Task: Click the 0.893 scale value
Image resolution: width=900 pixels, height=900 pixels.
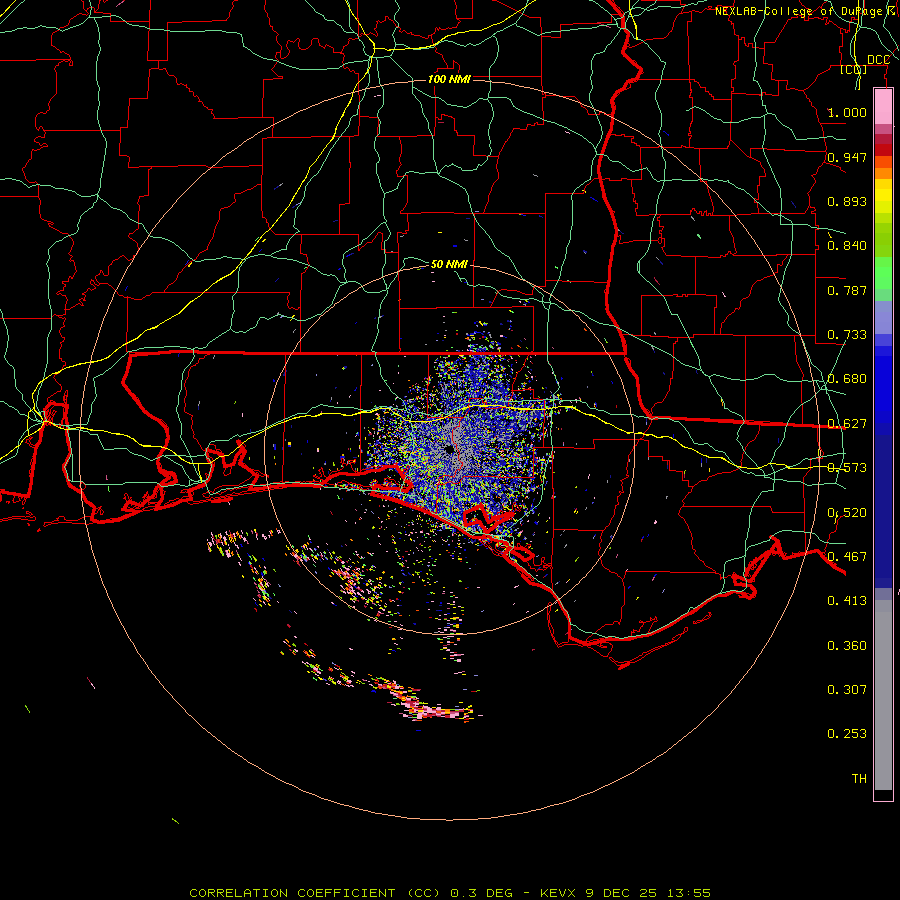Action: coord(847,201)
